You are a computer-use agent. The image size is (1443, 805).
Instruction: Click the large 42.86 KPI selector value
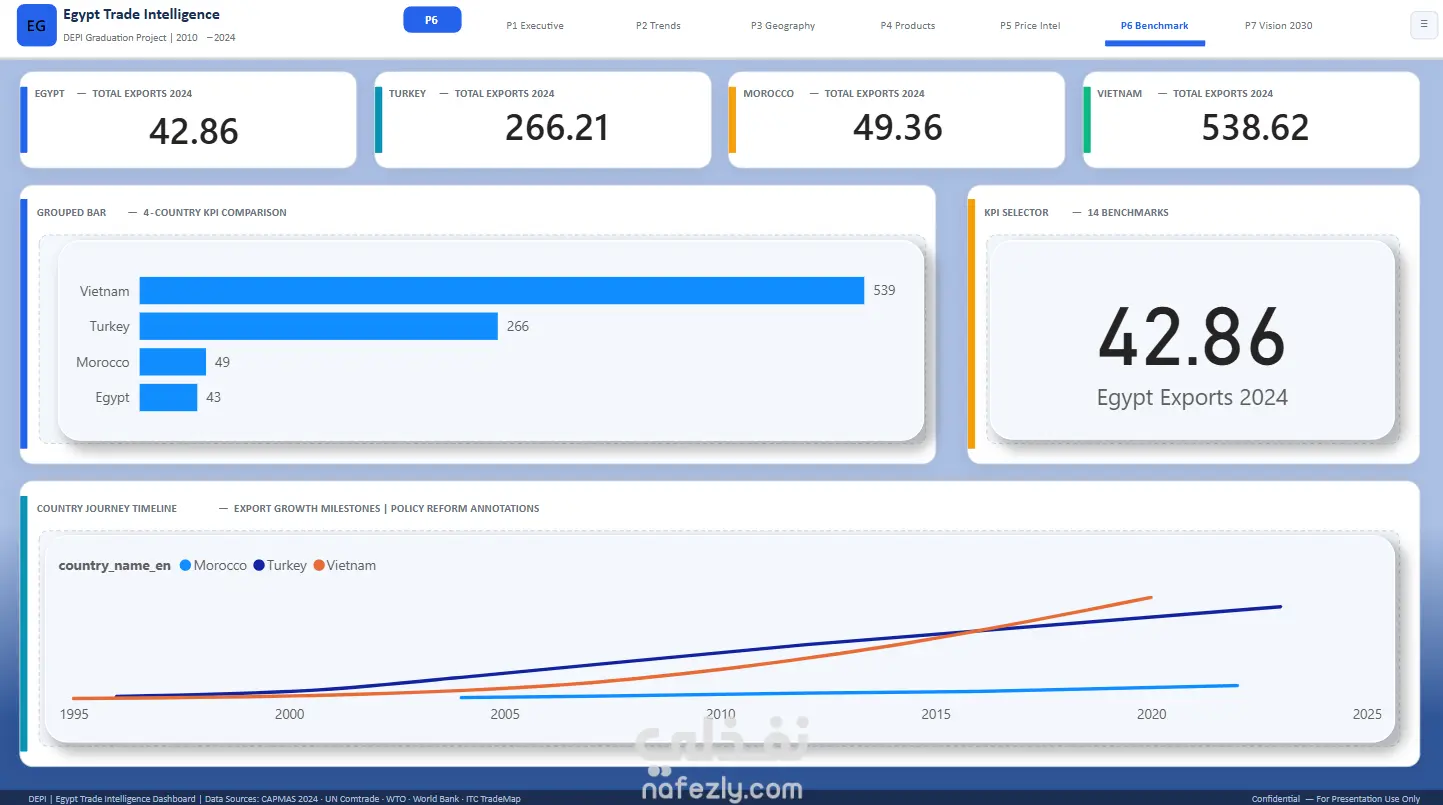coord(1192,337)
